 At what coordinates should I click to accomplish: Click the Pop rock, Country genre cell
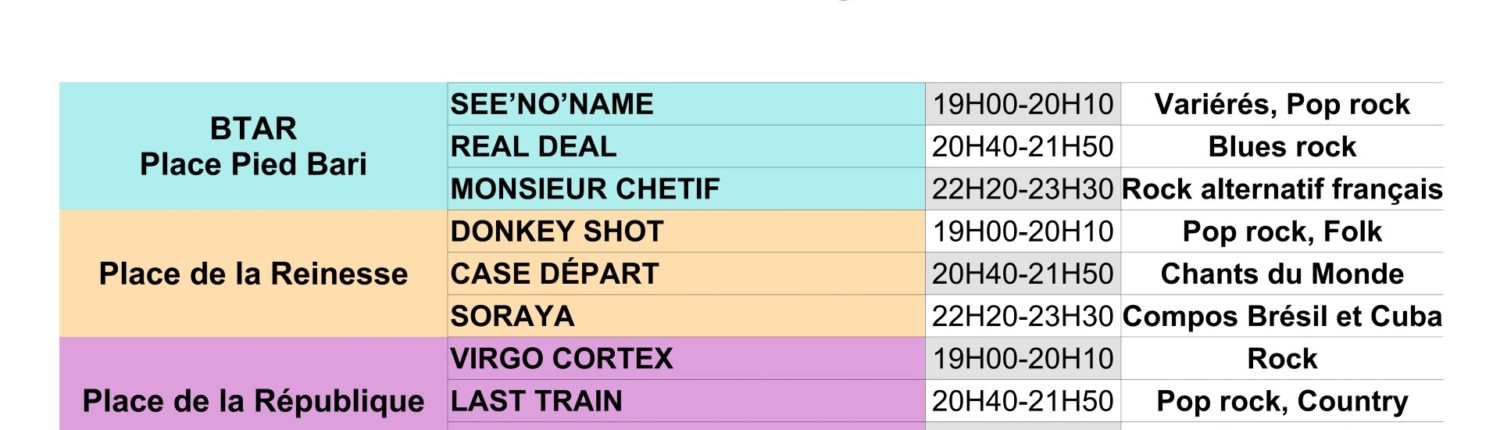1282,402
